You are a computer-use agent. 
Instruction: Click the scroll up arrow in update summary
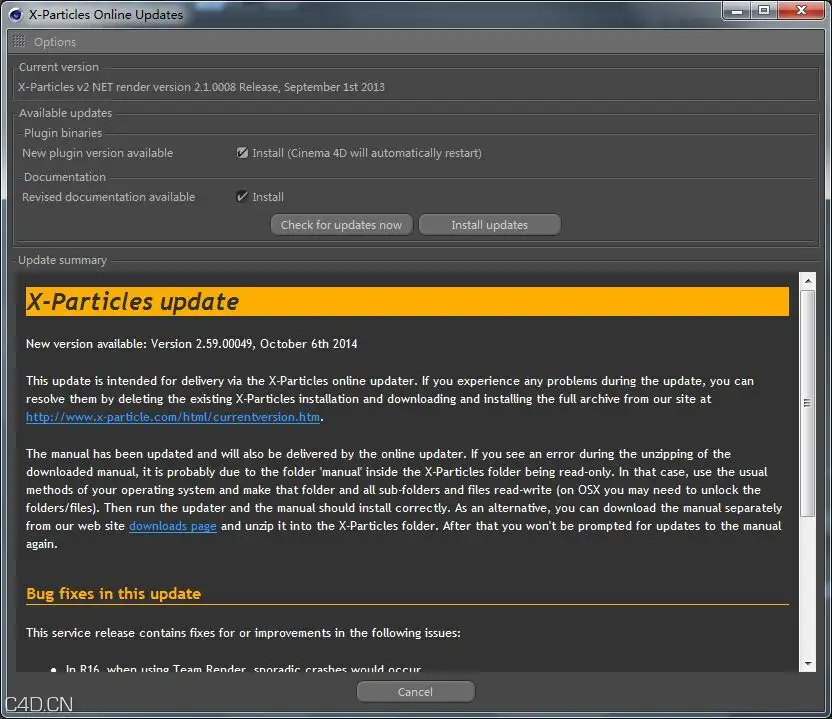(x=808, y=281)
